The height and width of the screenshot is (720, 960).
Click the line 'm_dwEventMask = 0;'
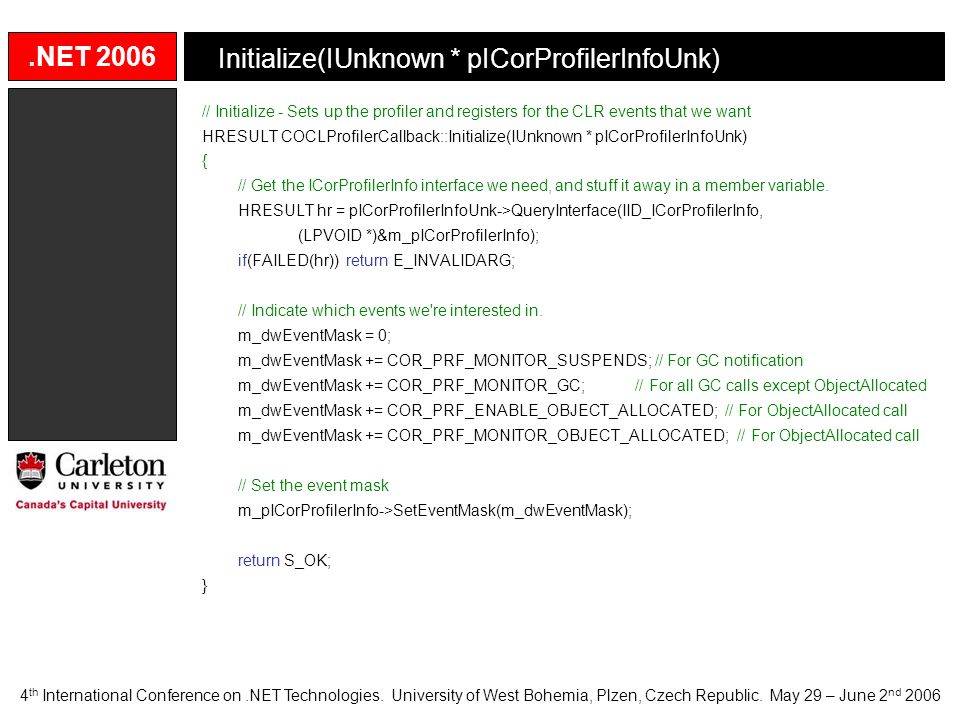[x=314, y=336]
